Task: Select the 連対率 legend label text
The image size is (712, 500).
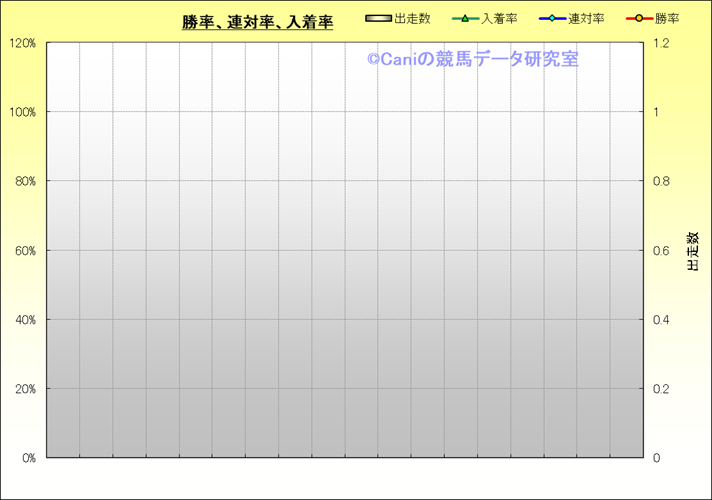Action: click(x=586, y=19)
